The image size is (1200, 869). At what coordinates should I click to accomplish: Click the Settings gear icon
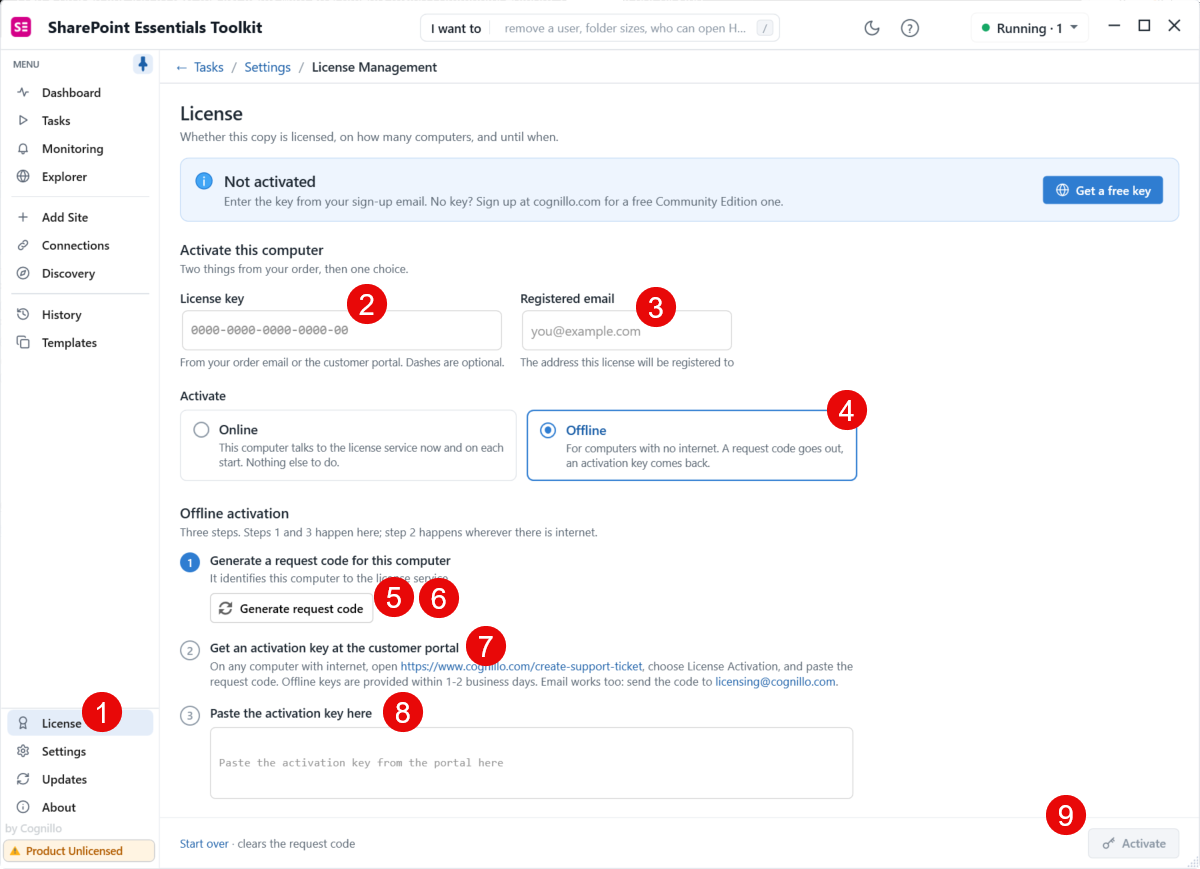pyautogui.click(x=23, y=751)
